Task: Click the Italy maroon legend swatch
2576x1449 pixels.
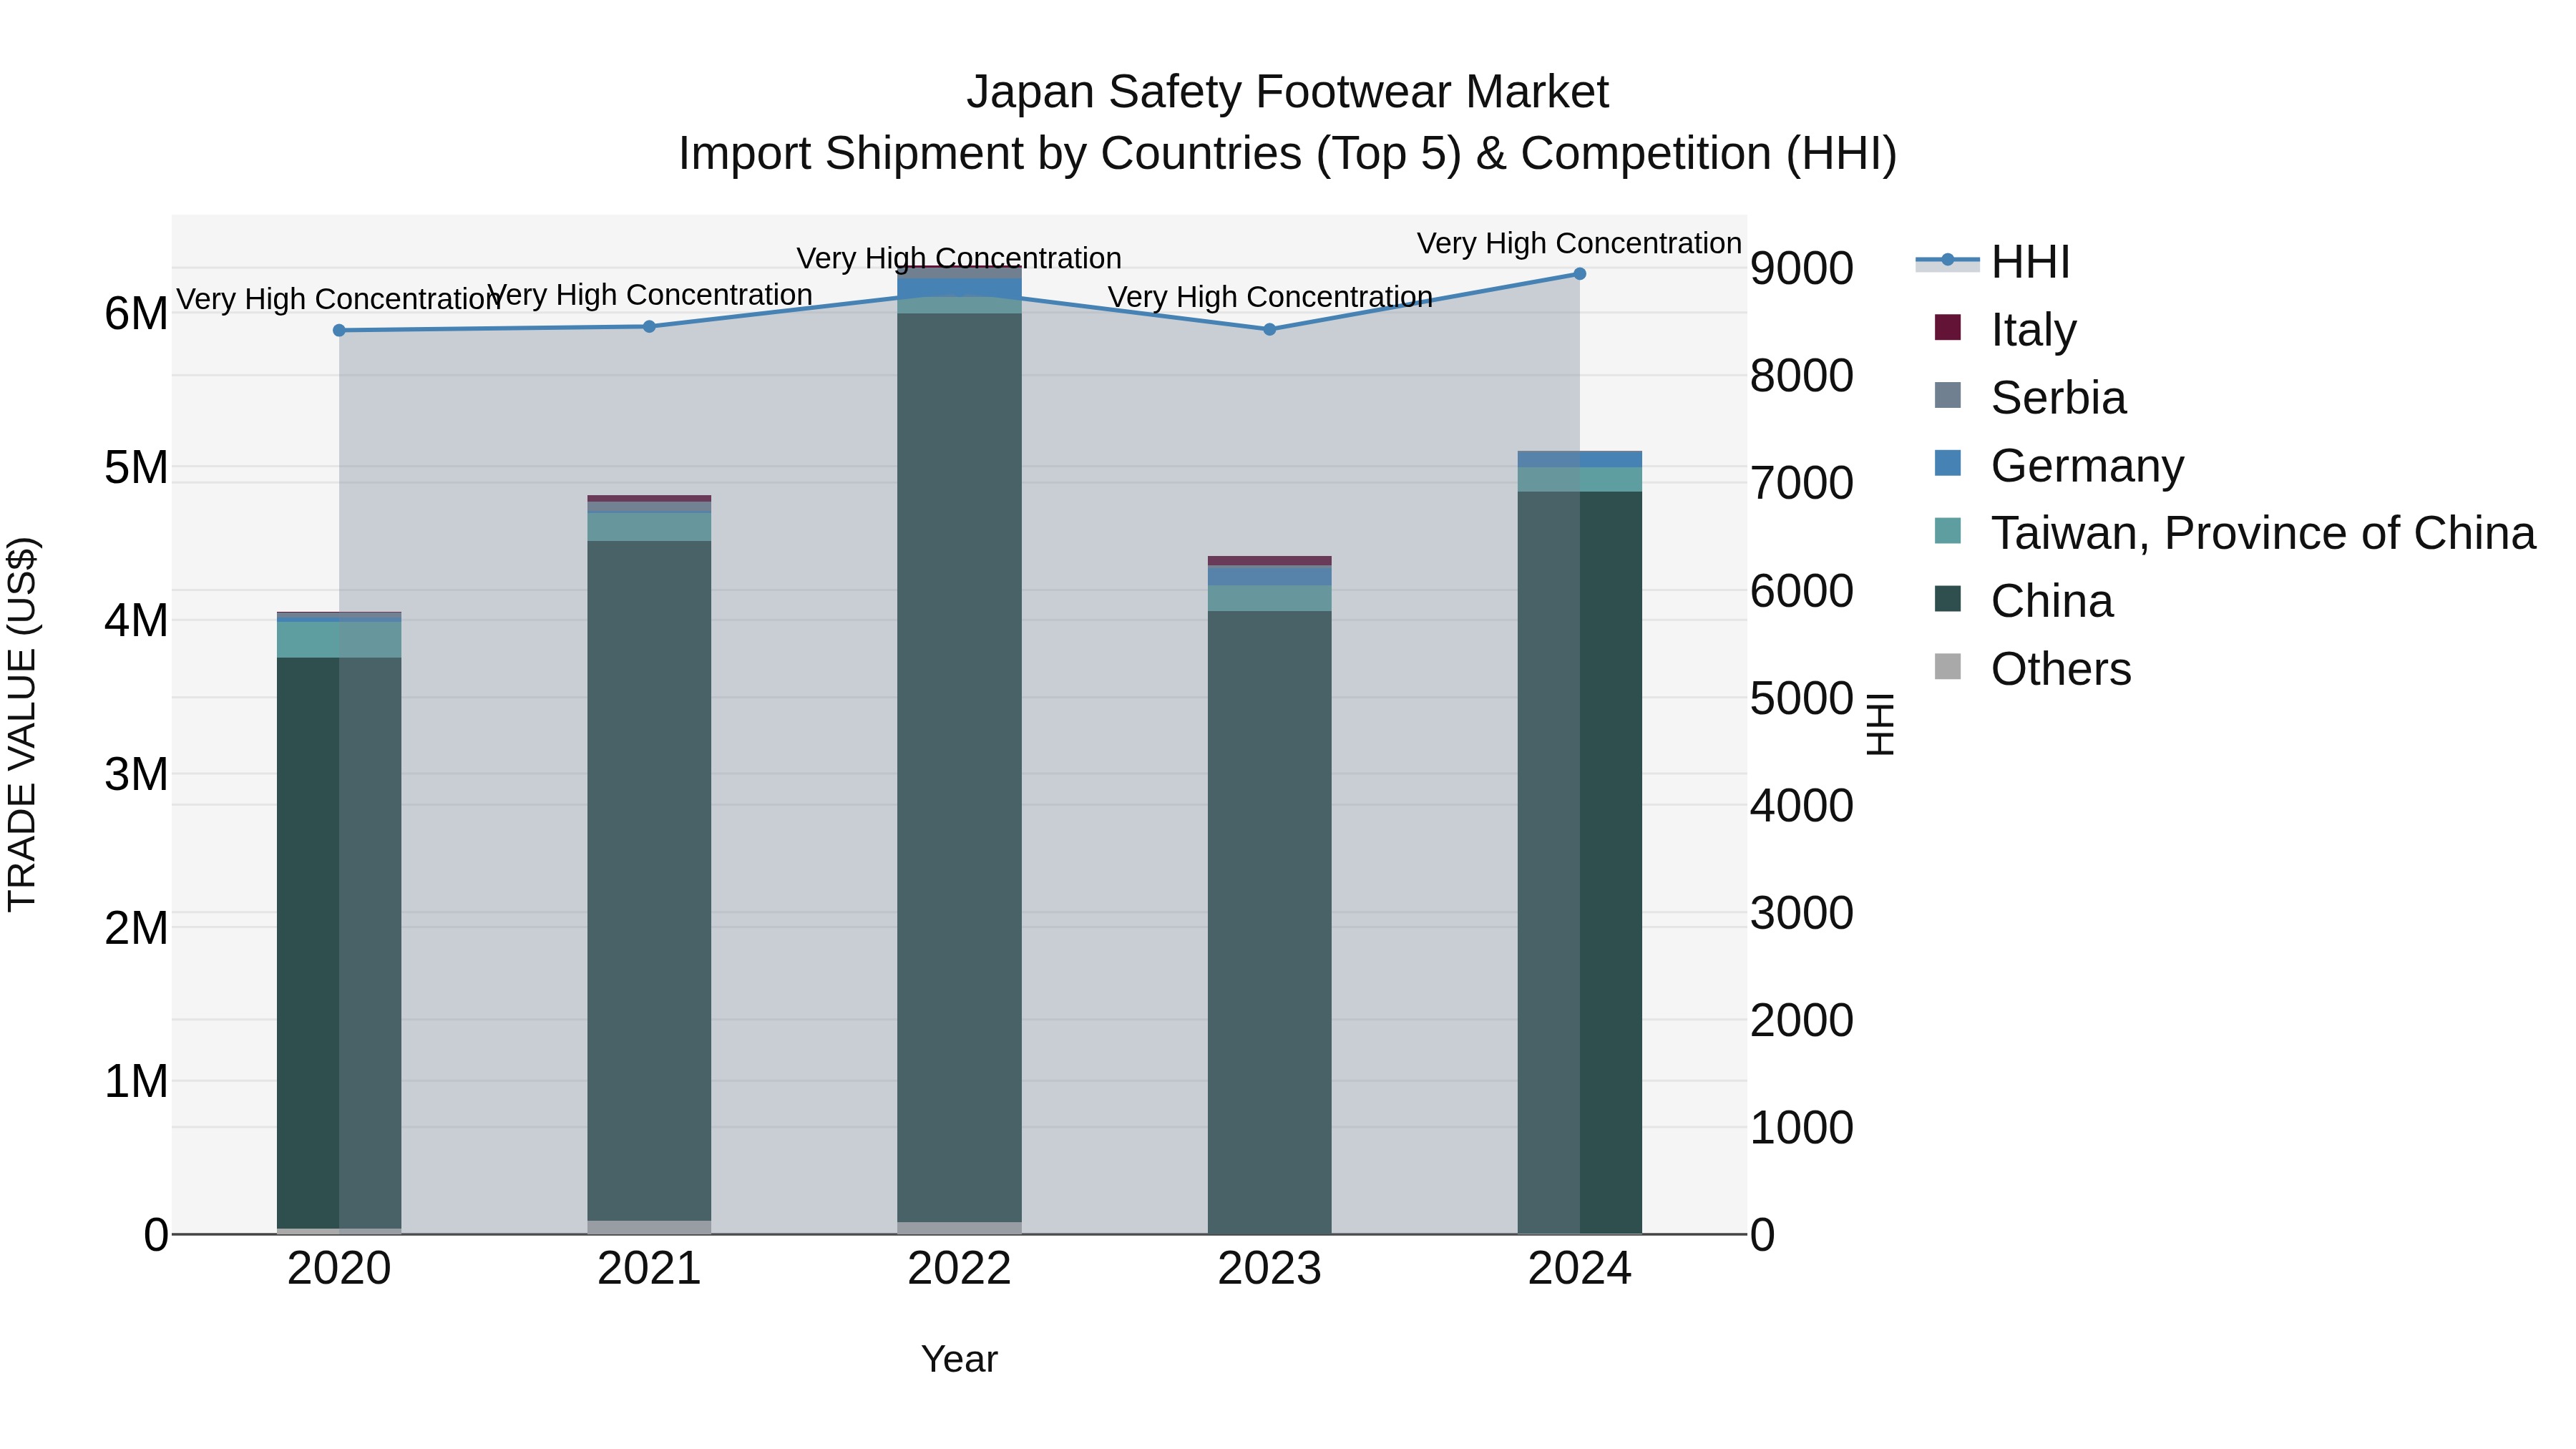Action: tap(1947, 328)
